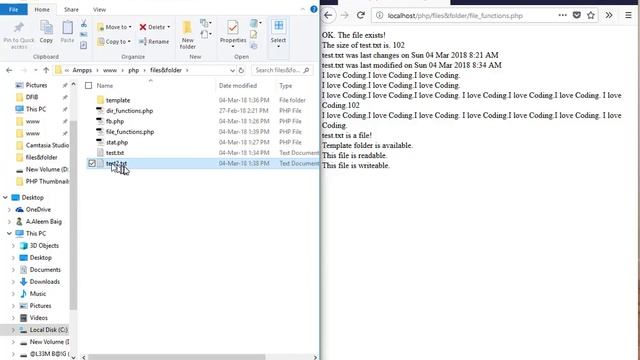
Task: Click site information icon in address bar
Action: click(x=379, y=16)
